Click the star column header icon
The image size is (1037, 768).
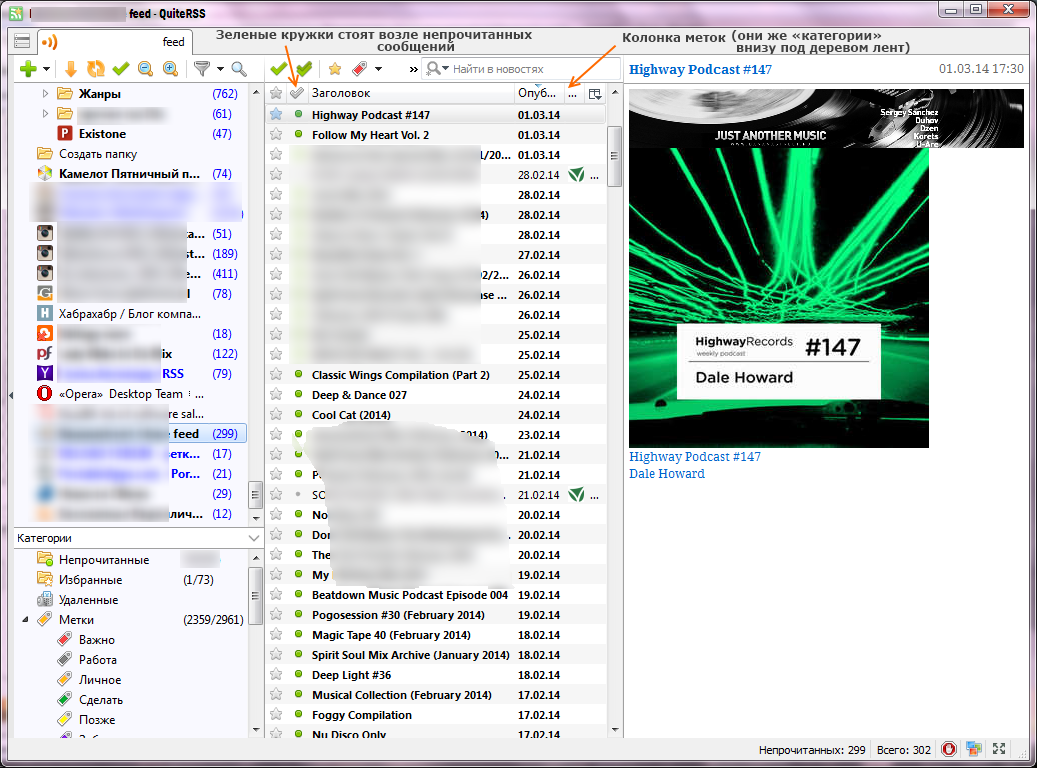(276, 93)
